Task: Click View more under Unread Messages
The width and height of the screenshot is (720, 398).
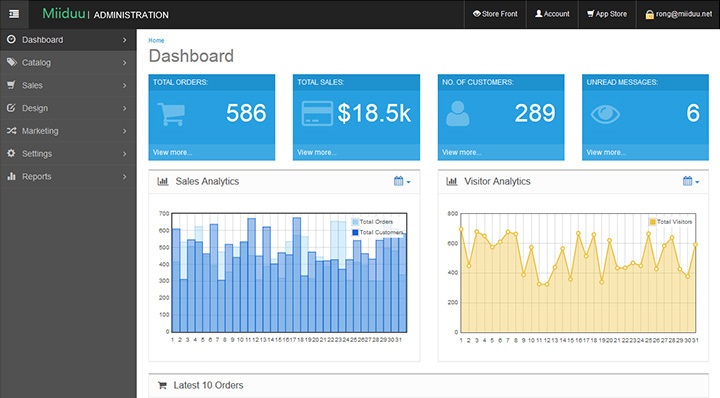Action: [606, 152]
